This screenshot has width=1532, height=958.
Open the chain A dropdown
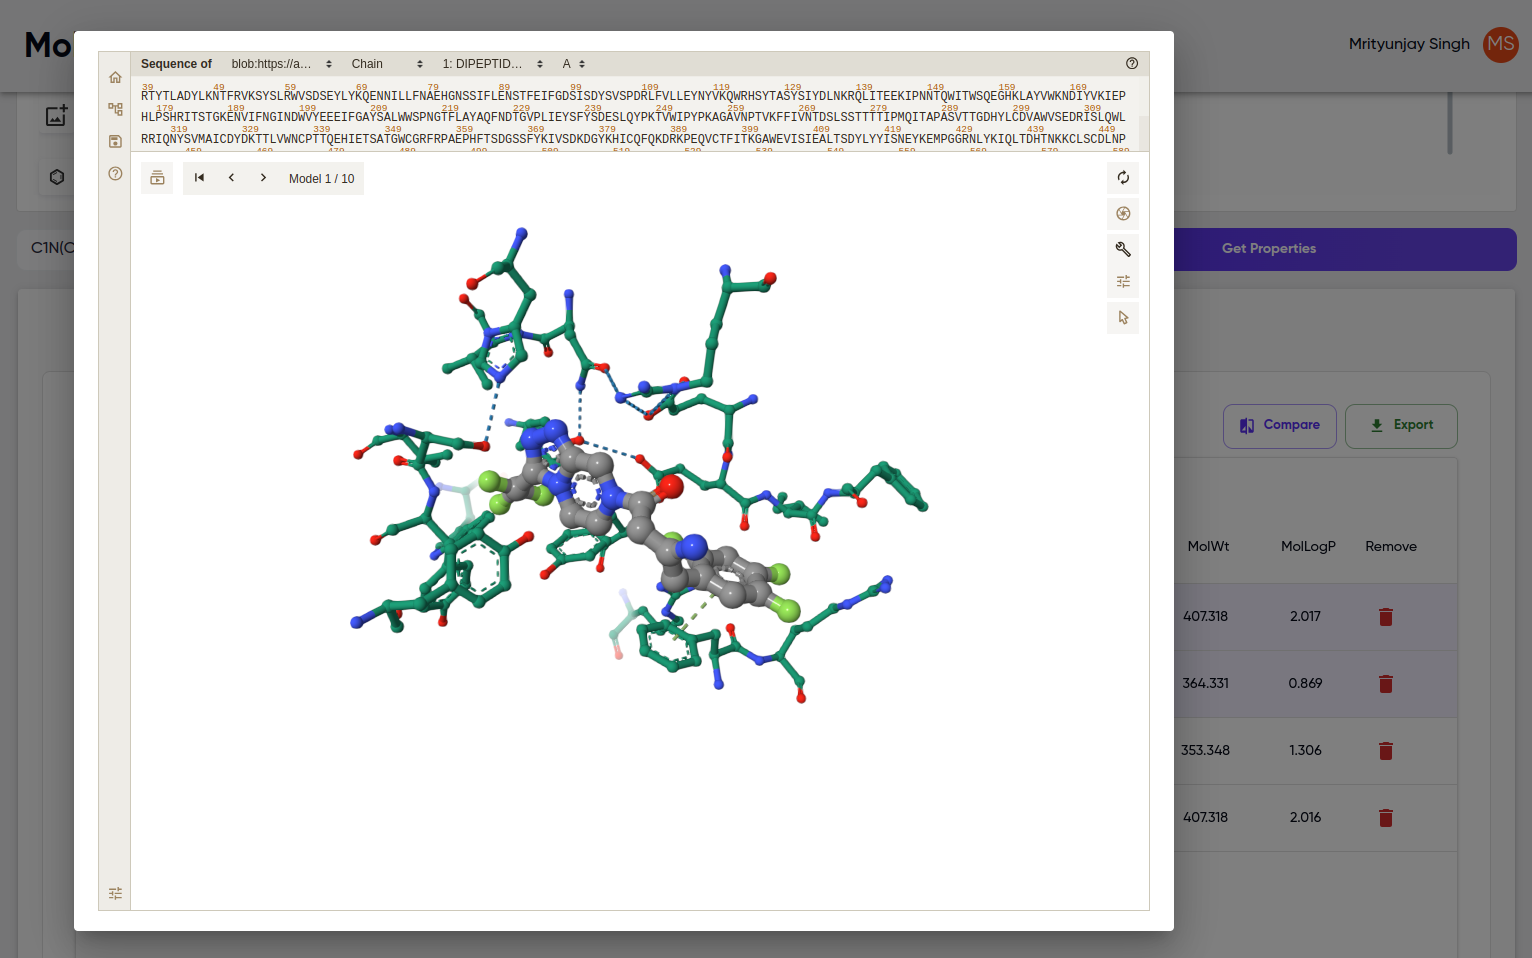(x=573, y=64)
